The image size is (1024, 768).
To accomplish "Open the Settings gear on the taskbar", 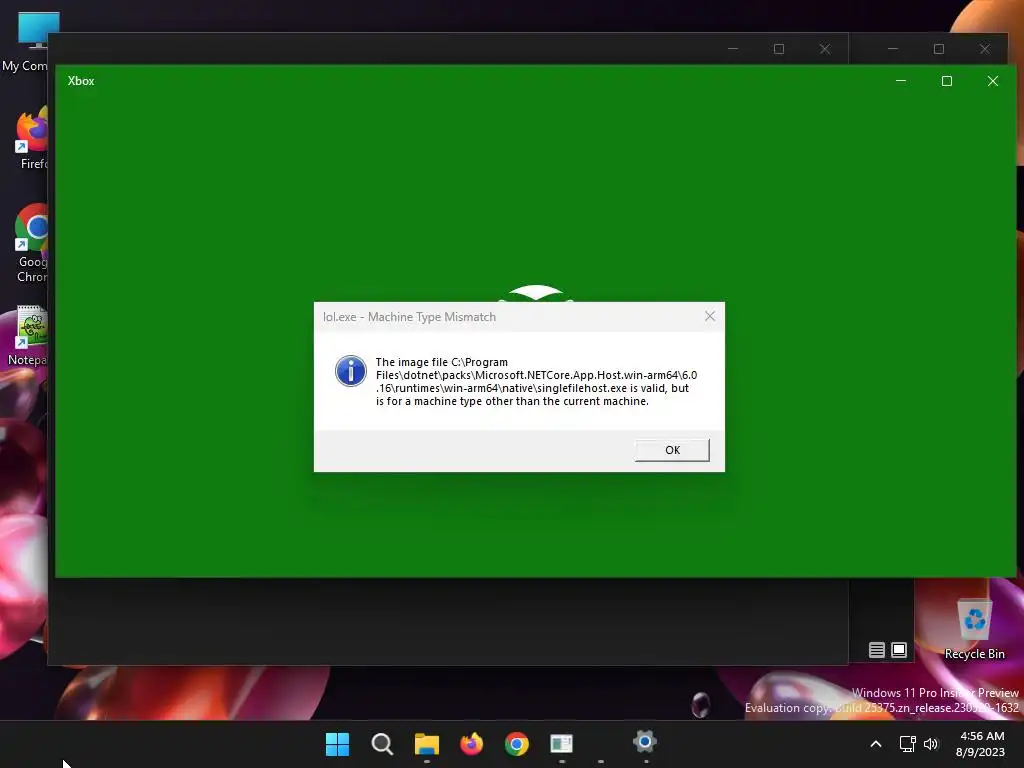I will pyautogui.click(x=645, y=742).
